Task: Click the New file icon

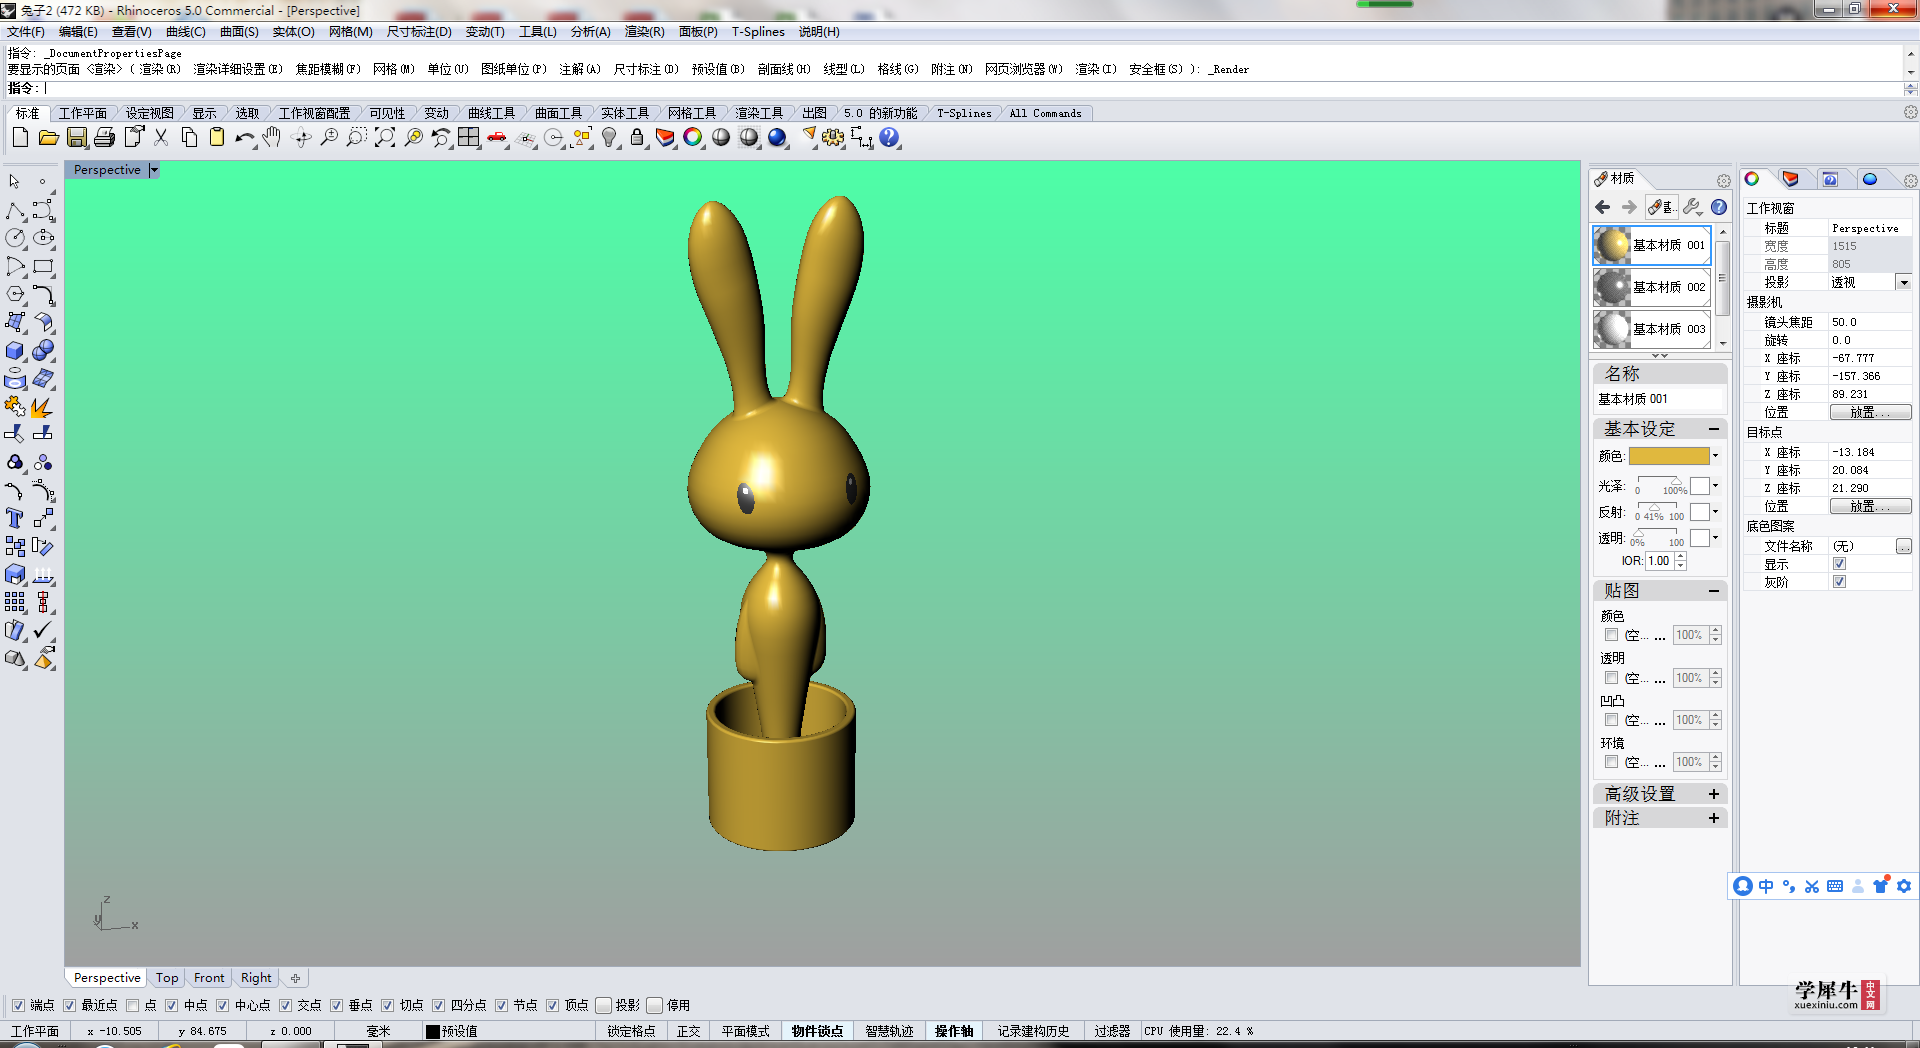Action: (20, 138)
